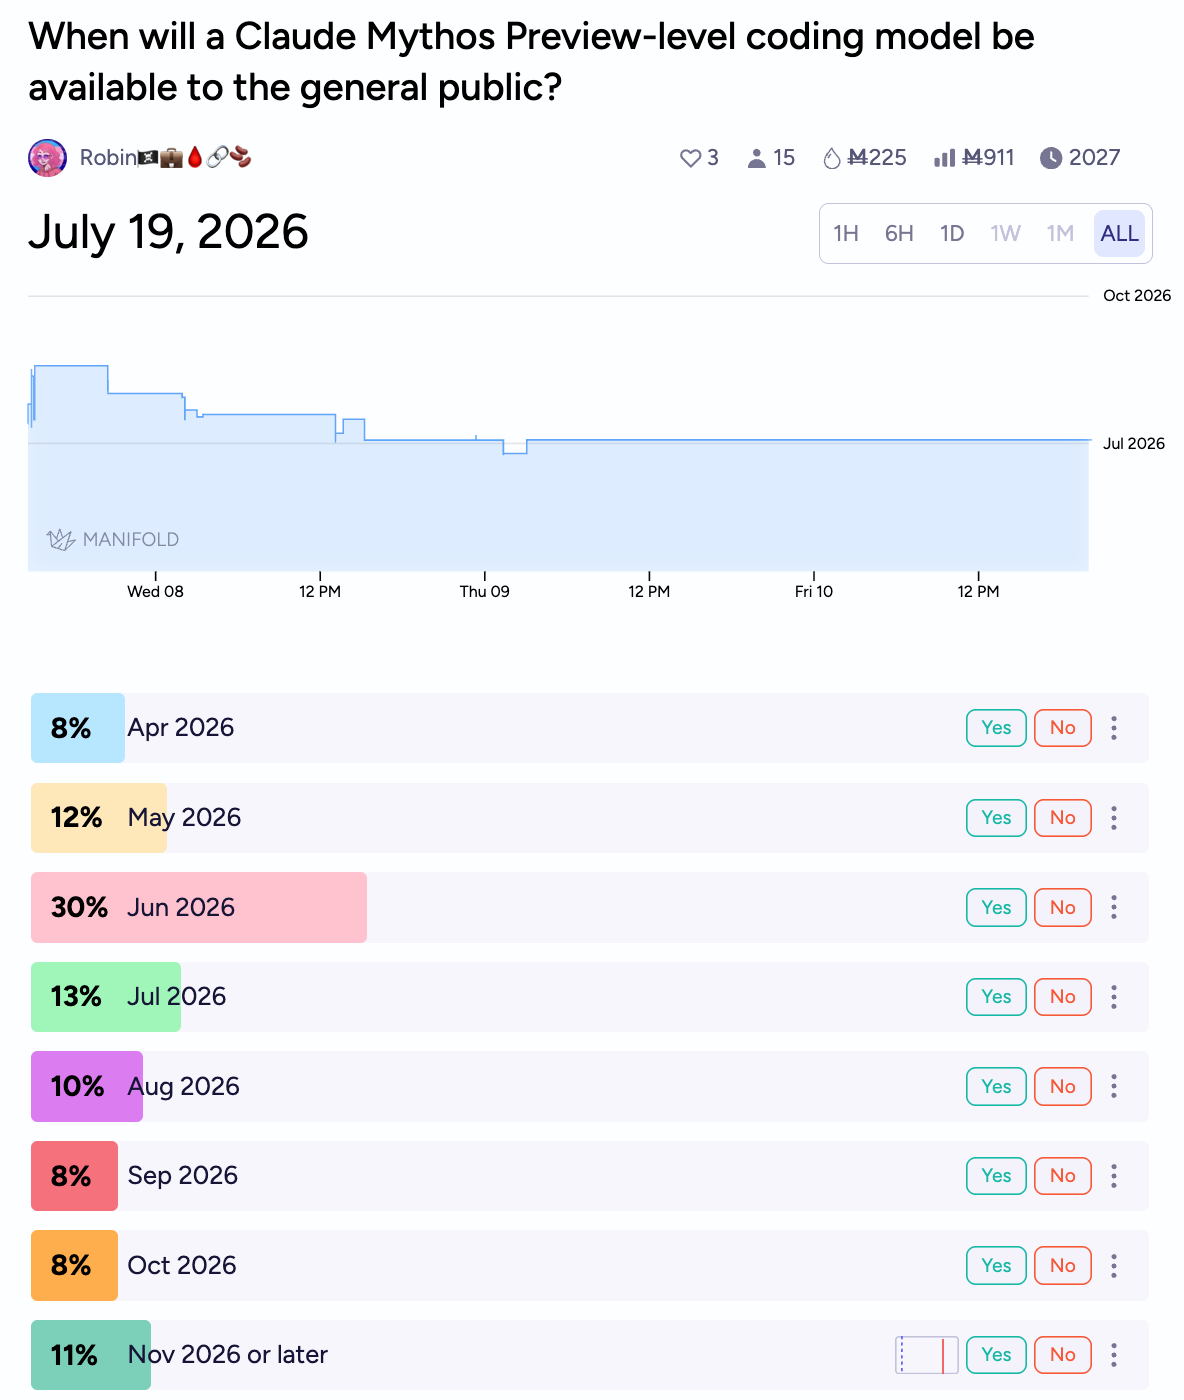1184x1400 pixels.
Task: Bet No on Jun 2026
Action: tap(1062, 907)
